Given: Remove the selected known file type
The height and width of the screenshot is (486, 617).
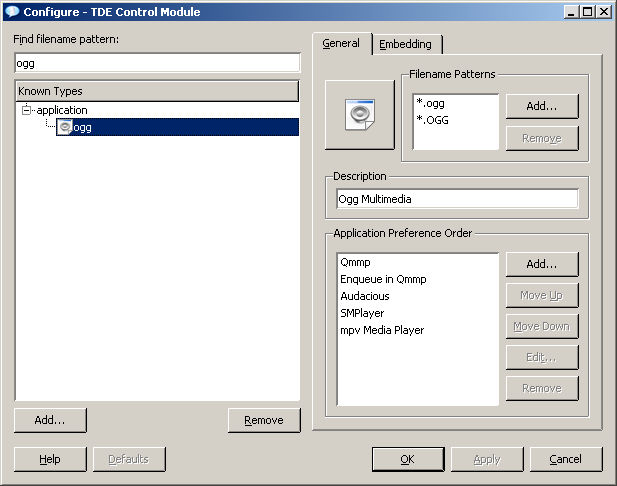Looking at the screenshot, I should pyautogui.click(x=263, y=420).
